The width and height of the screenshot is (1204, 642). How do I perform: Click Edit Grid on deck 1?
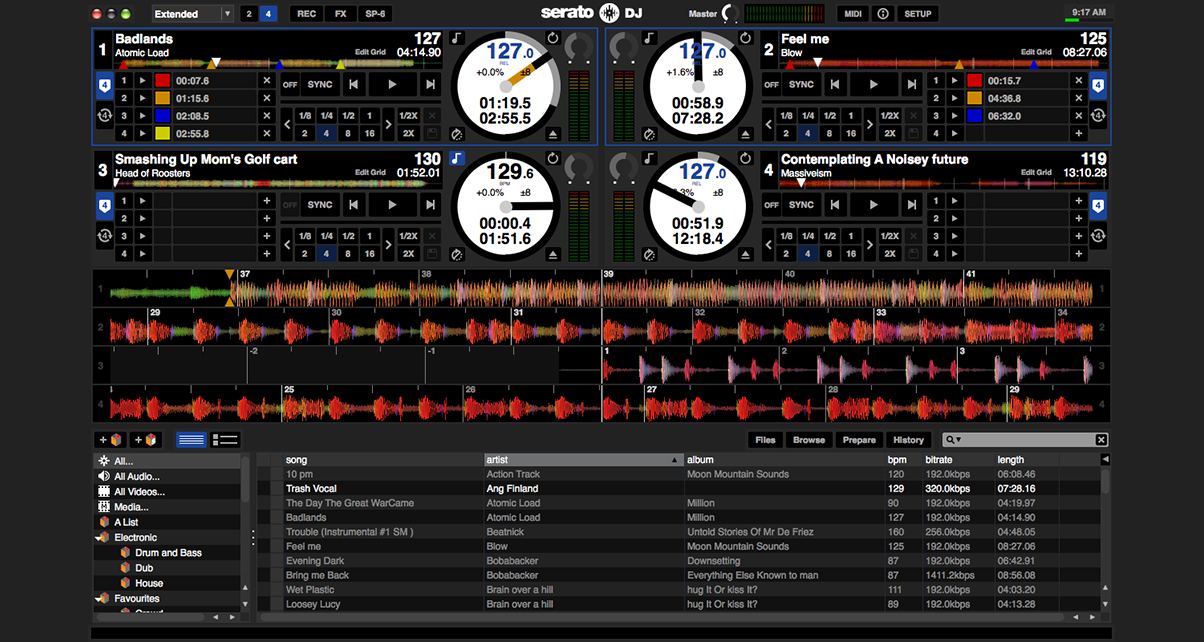coord(369,52)
